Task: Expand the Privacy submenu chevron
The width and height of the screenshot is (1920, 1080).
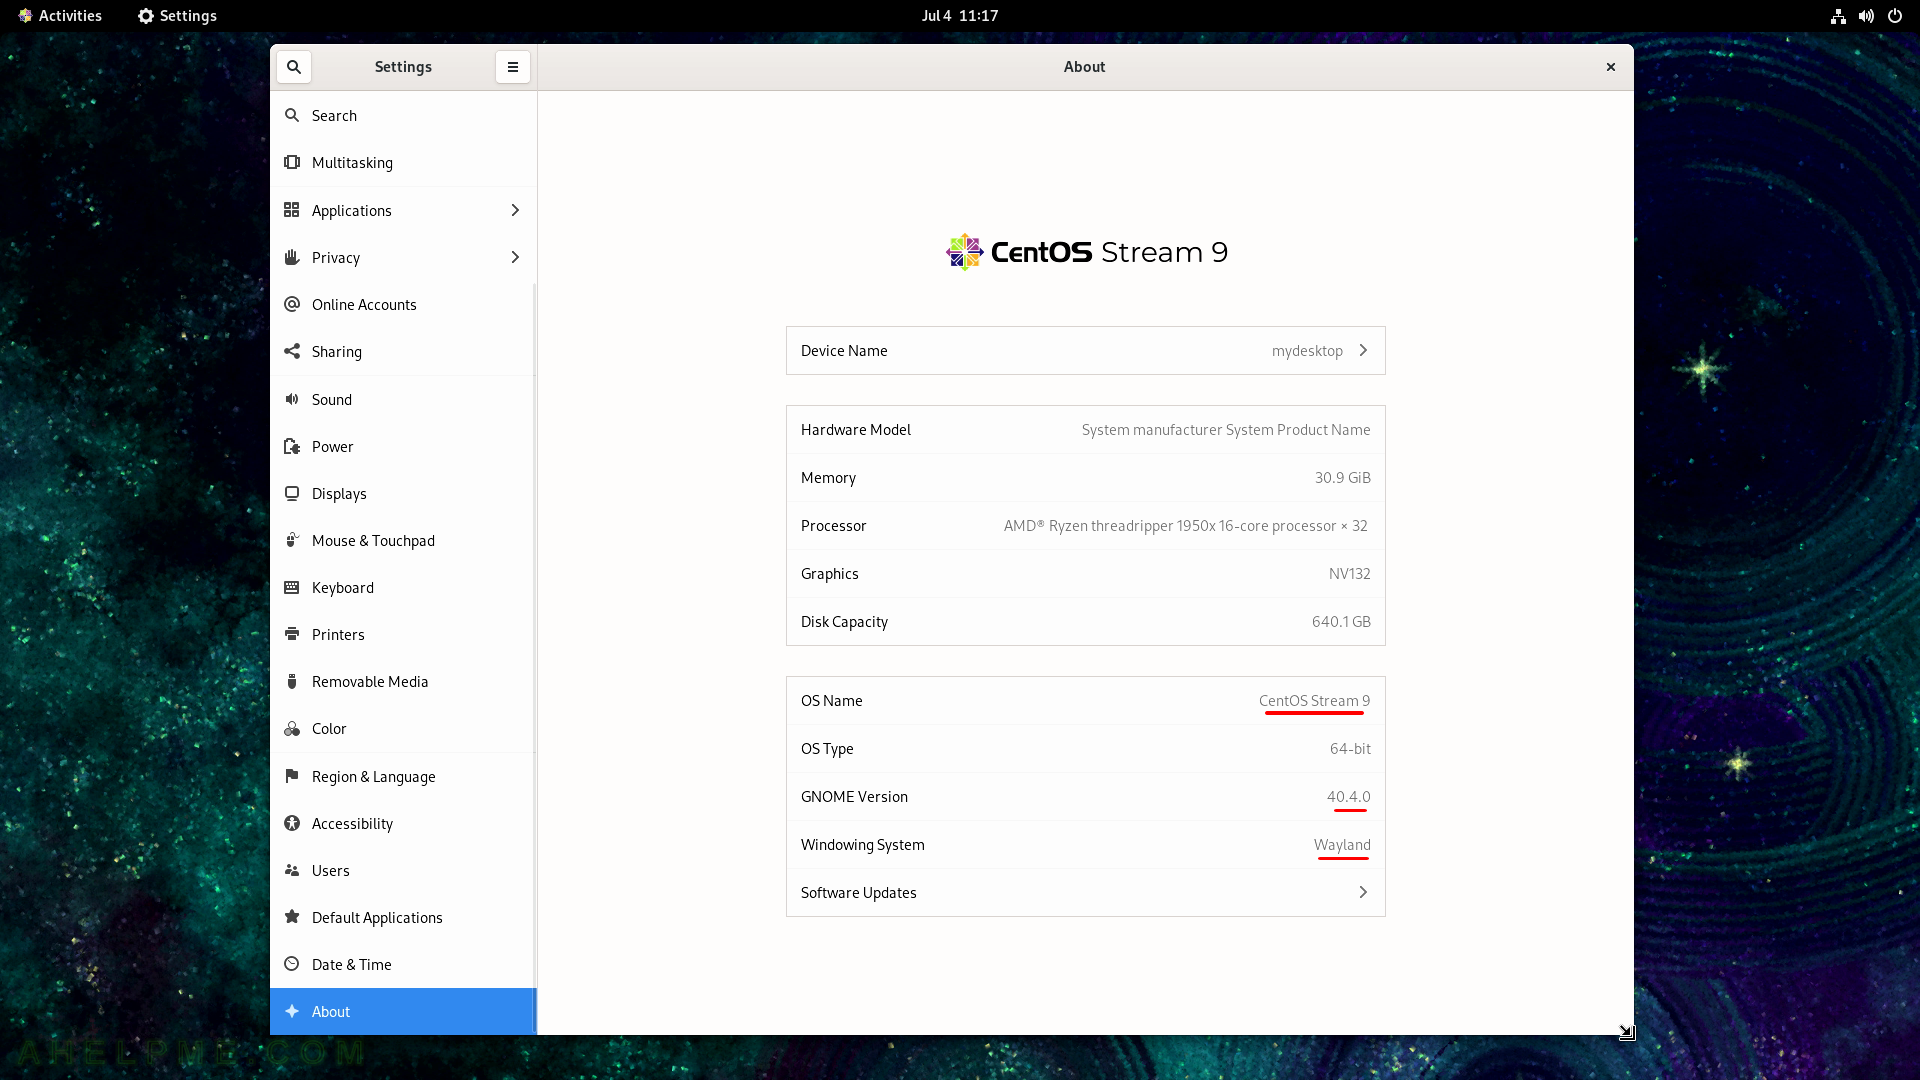Action: click(515, 257)
